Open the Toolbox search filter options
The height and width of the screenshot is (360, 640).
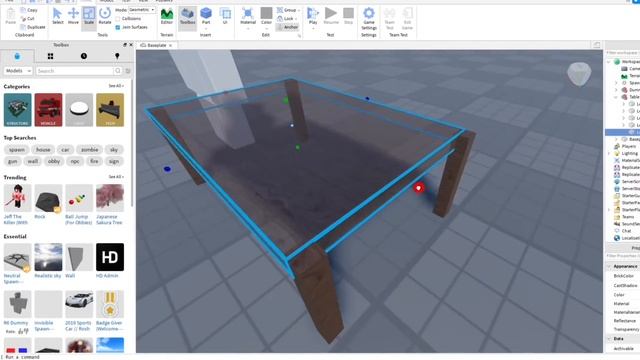click(x=128, y=71)
